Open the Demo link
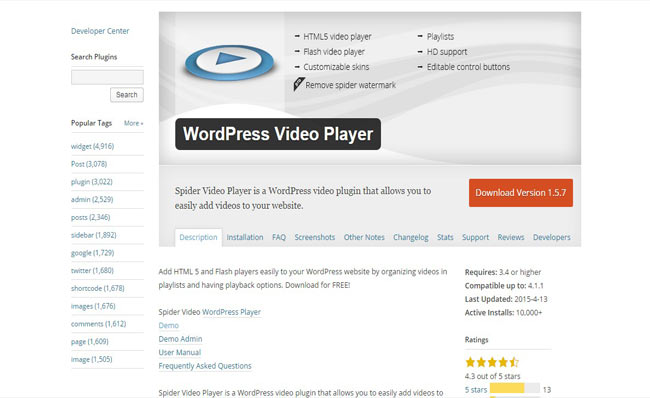650x398 pixels. (x=169, y=326)
